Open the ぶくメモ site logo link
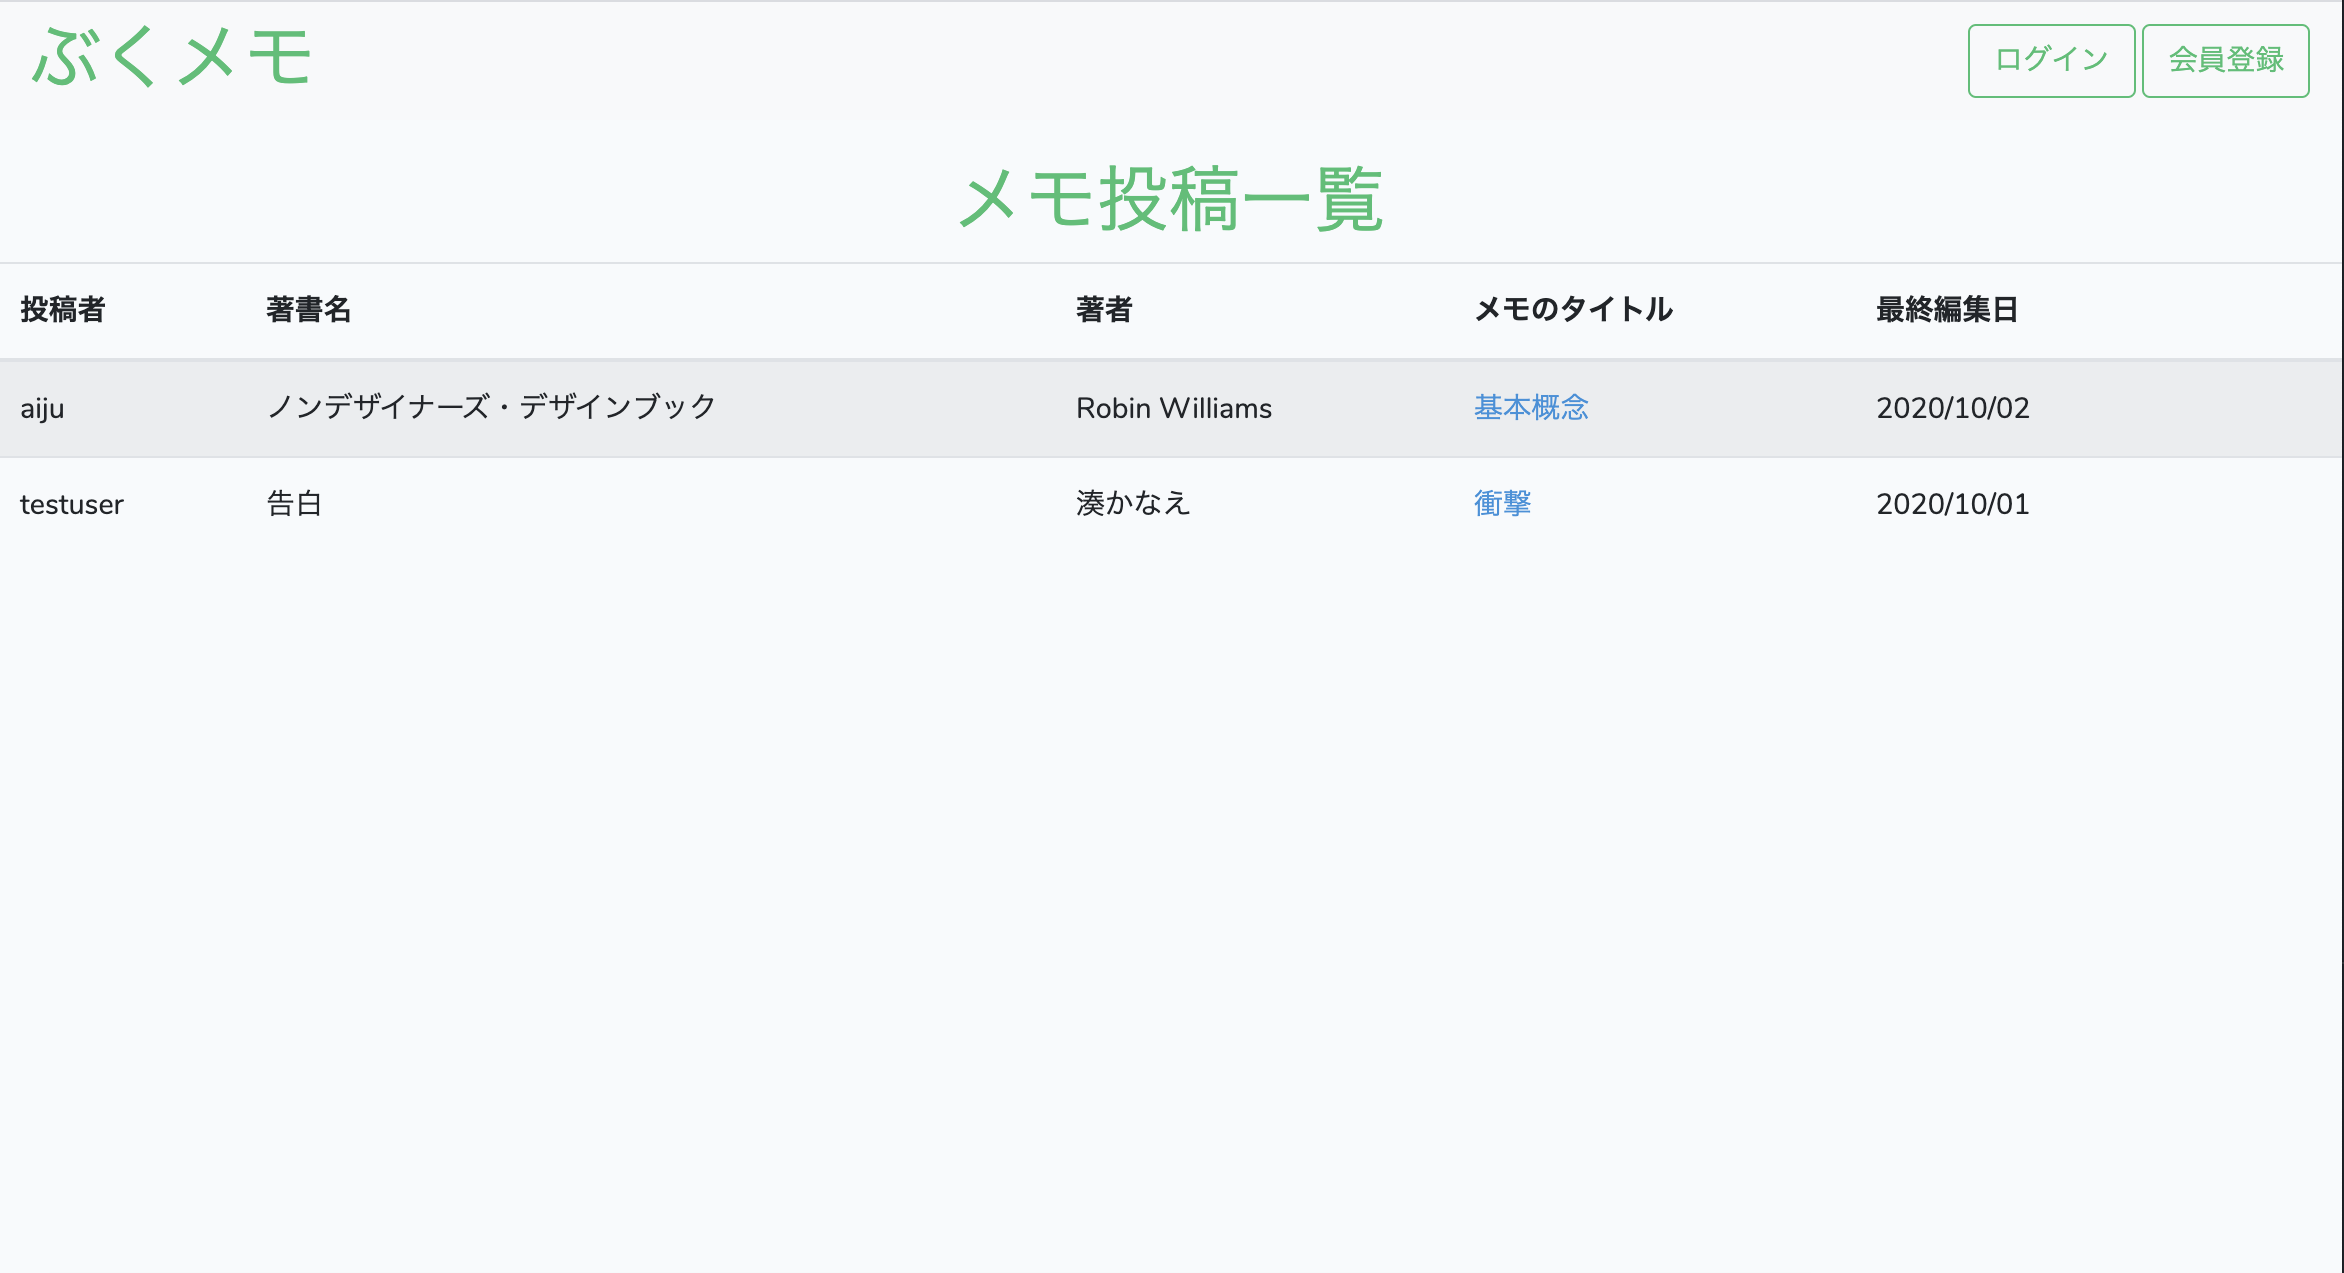The height and width of the screenshot is (1273, 2344). [172, 58]
